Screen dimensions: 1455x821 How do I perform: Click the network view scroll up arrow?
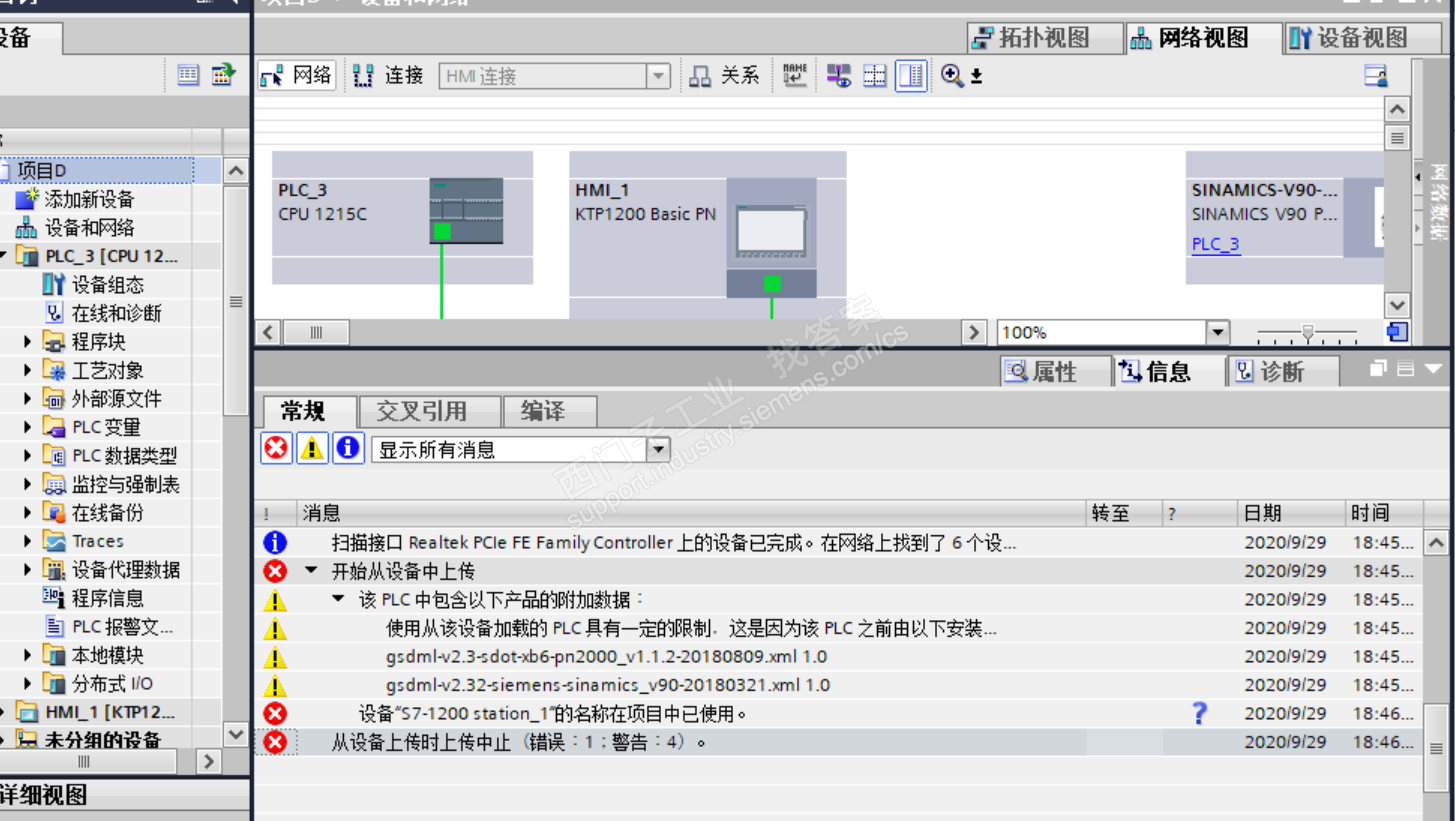click(1396, 109)
